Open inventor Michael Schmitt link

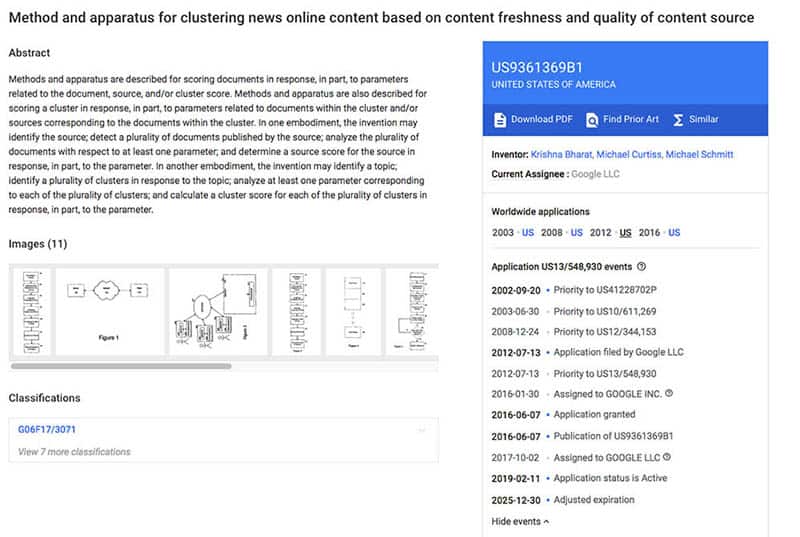click(699, 154)
